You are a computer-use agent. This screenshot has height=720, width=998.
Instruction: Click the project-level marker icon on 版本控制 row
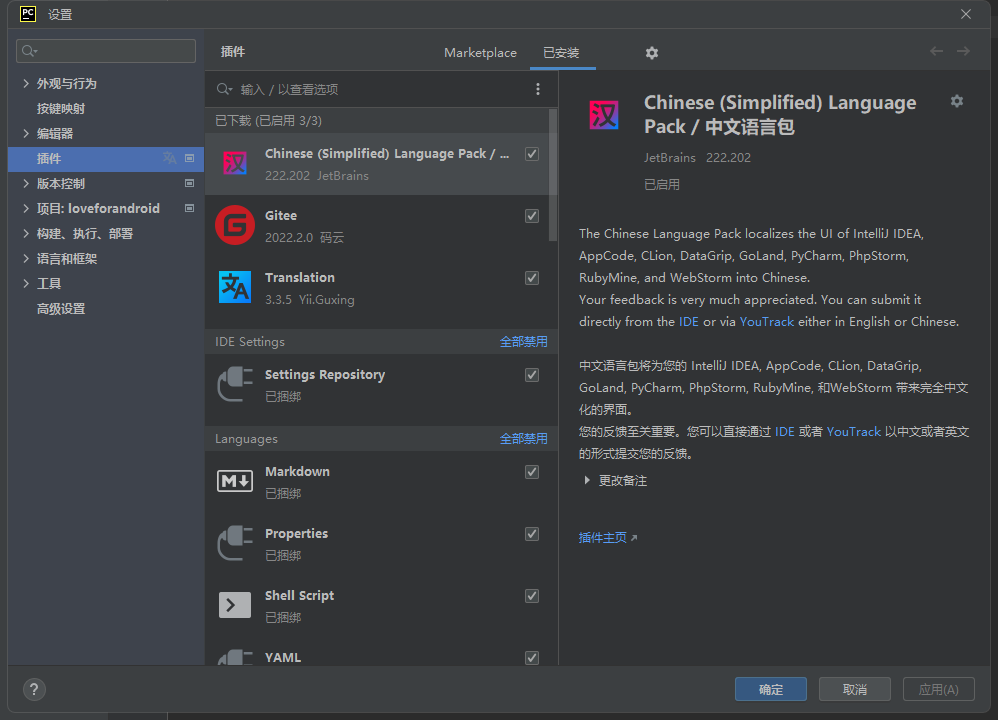(x=189, y=183)
